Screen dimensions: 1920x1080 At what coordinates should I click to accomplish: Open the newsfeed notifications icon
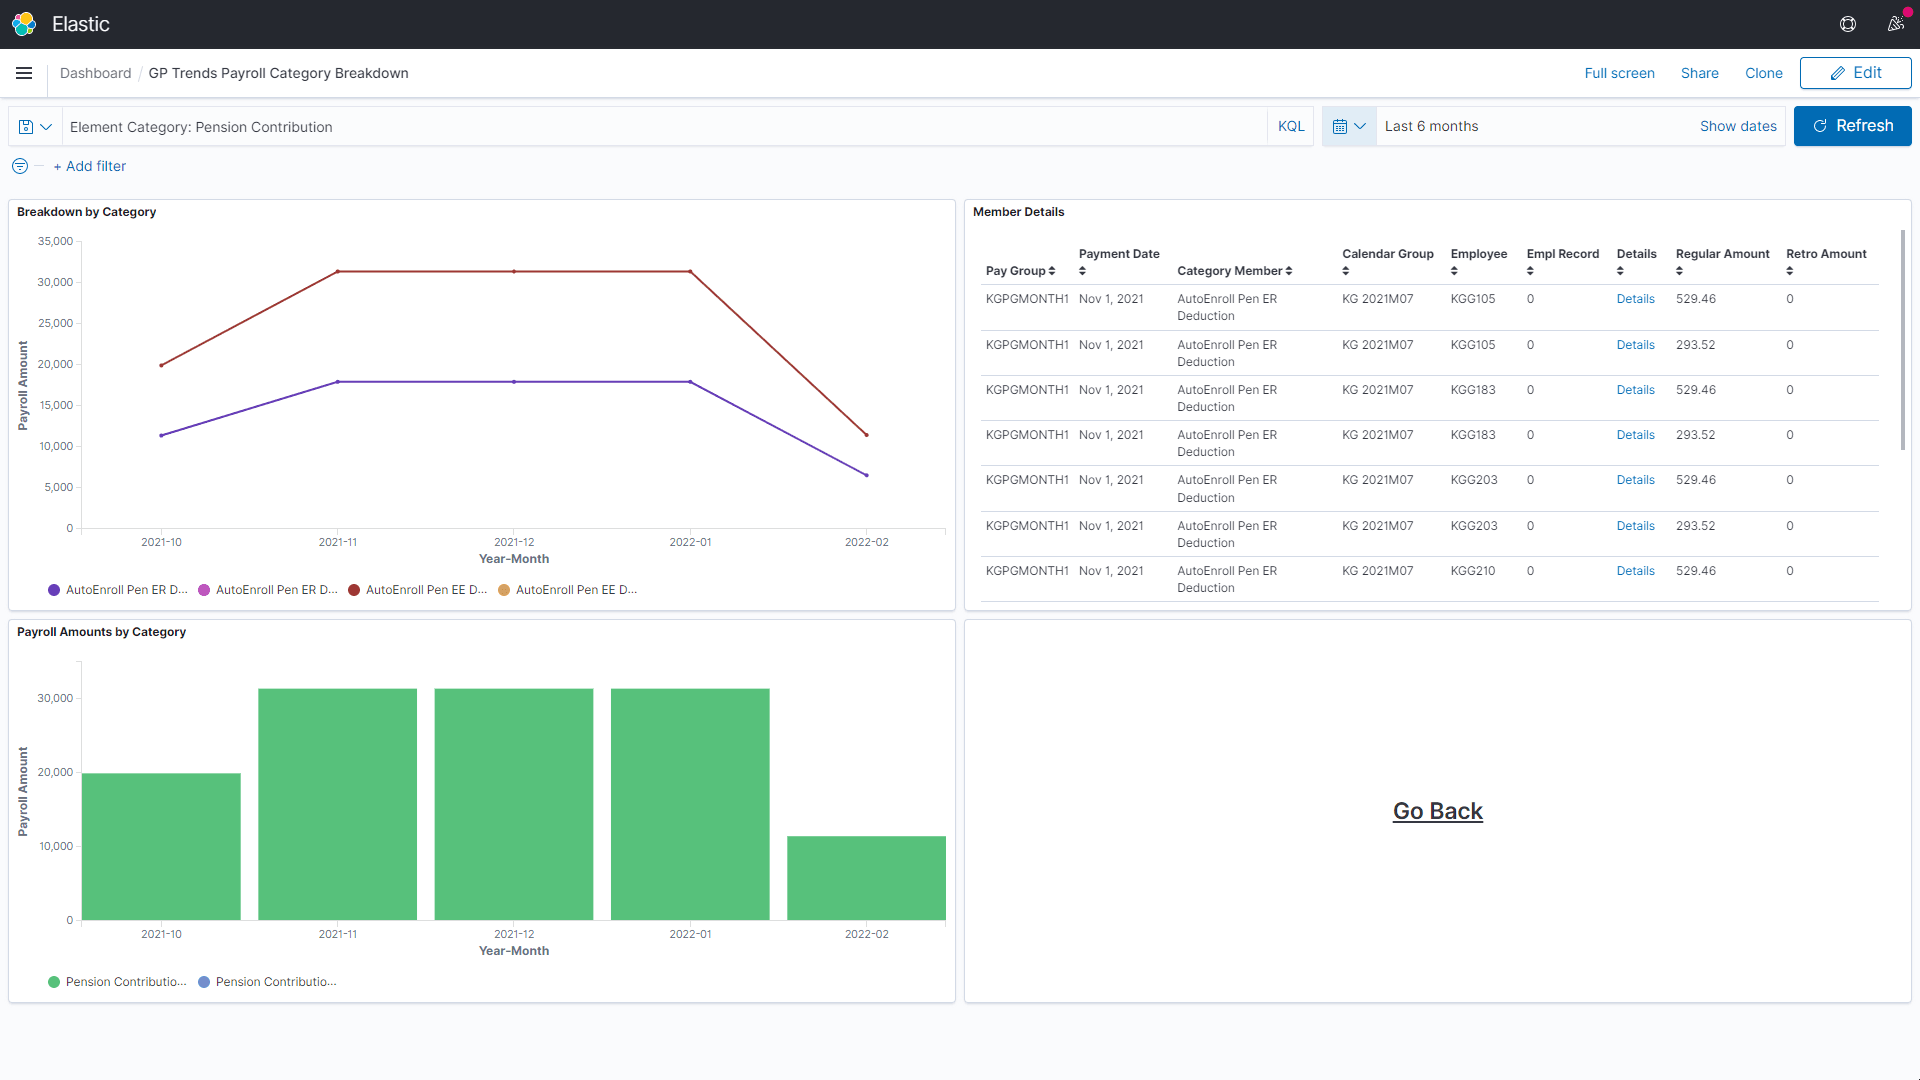click(x=1895, y=24)
